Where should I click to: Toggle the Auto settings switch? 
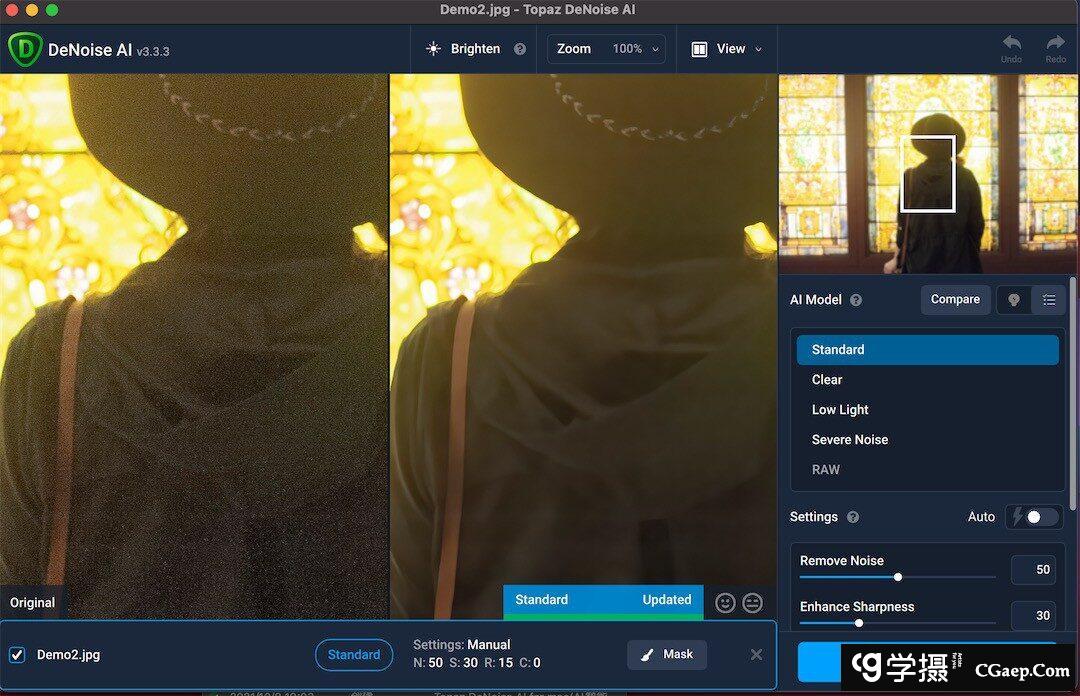coord(1034,517)
